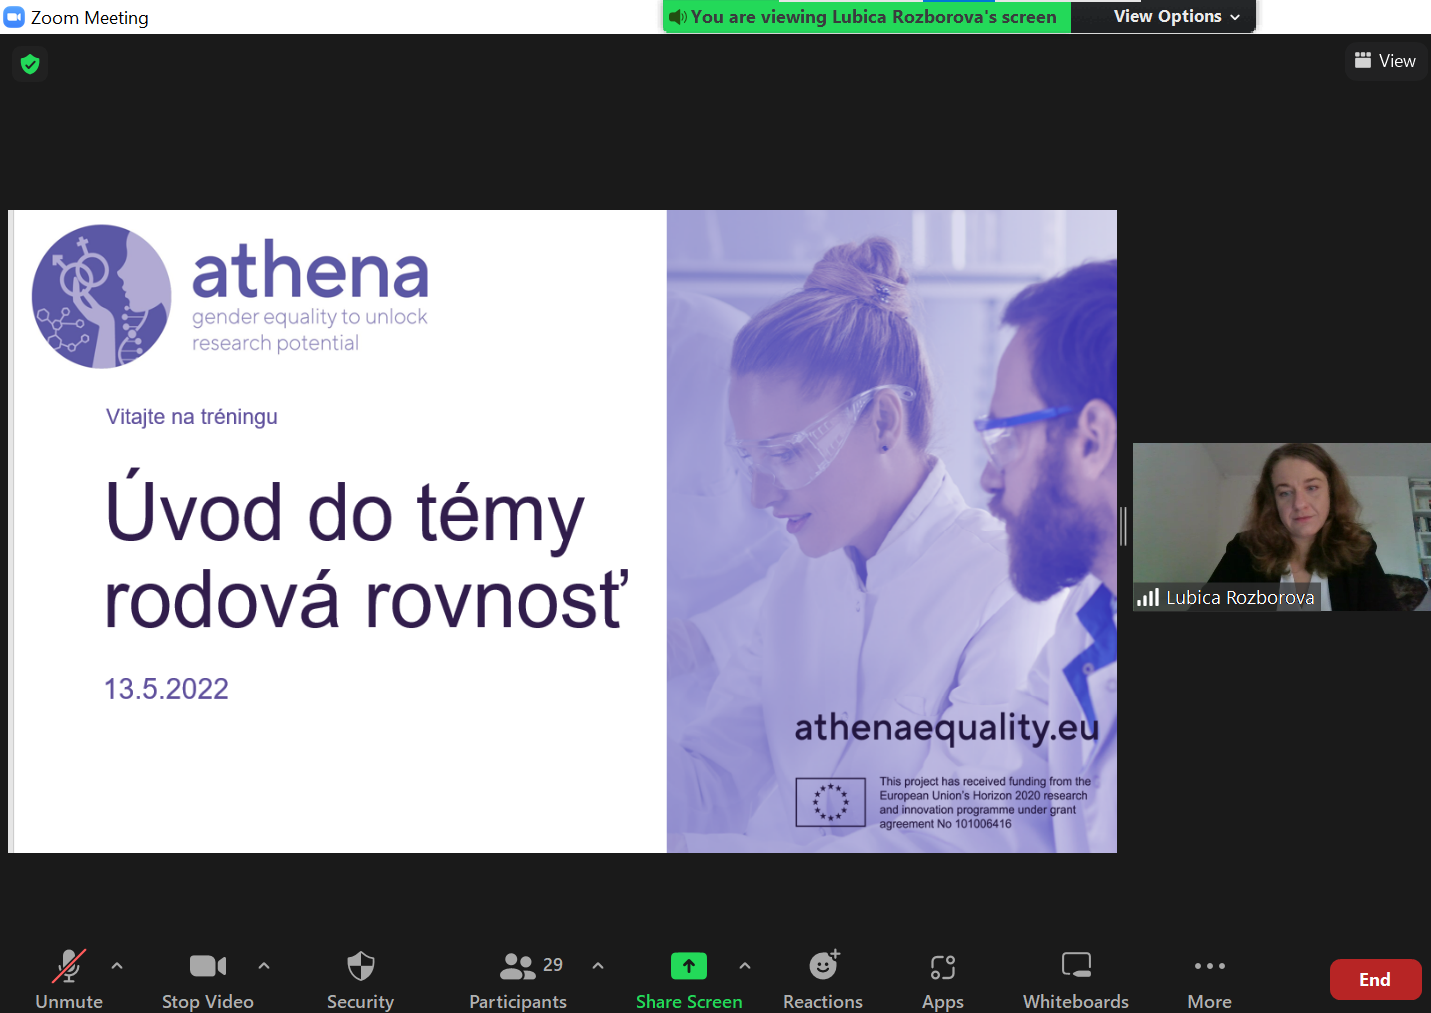The height and width of the screenshot is (1013, 1431).
Task: Open the Security shield menu
Action: point(361,980)
